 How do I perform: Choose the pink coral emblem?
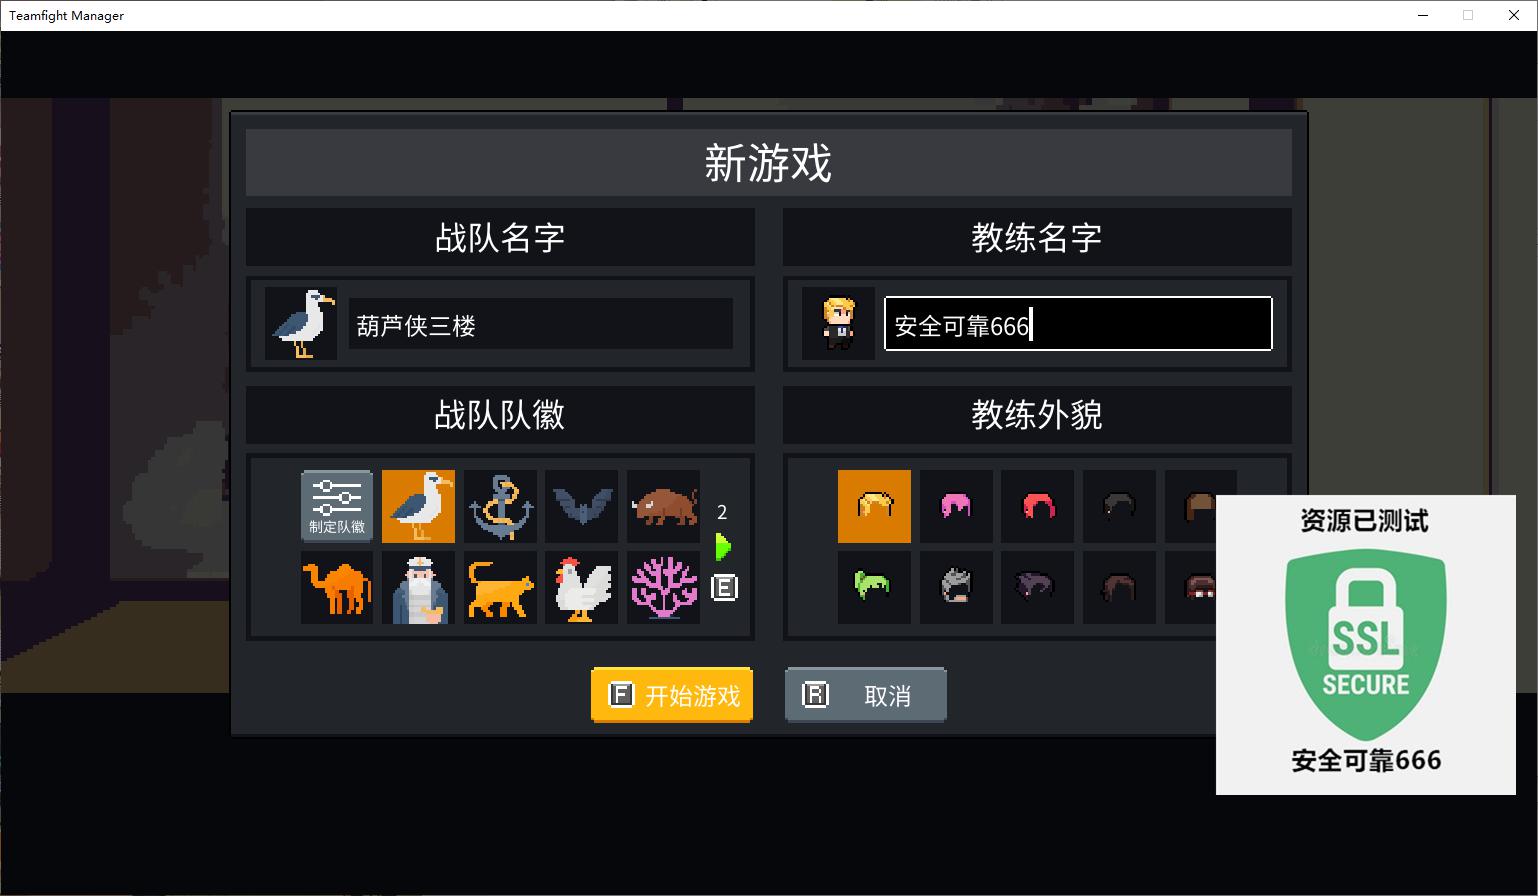664,588
